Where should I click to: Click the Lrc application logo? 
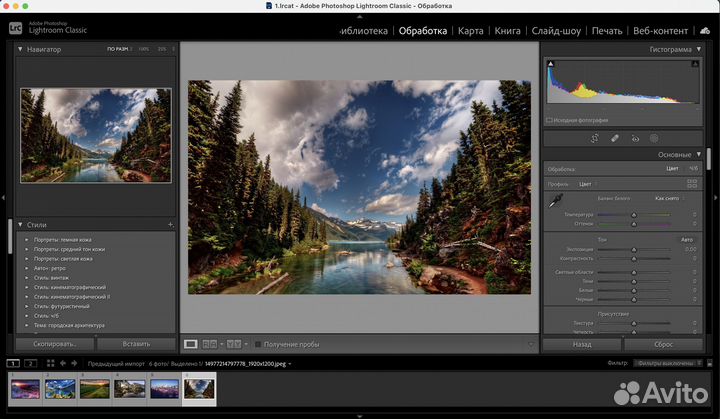(x=15, y=28)
